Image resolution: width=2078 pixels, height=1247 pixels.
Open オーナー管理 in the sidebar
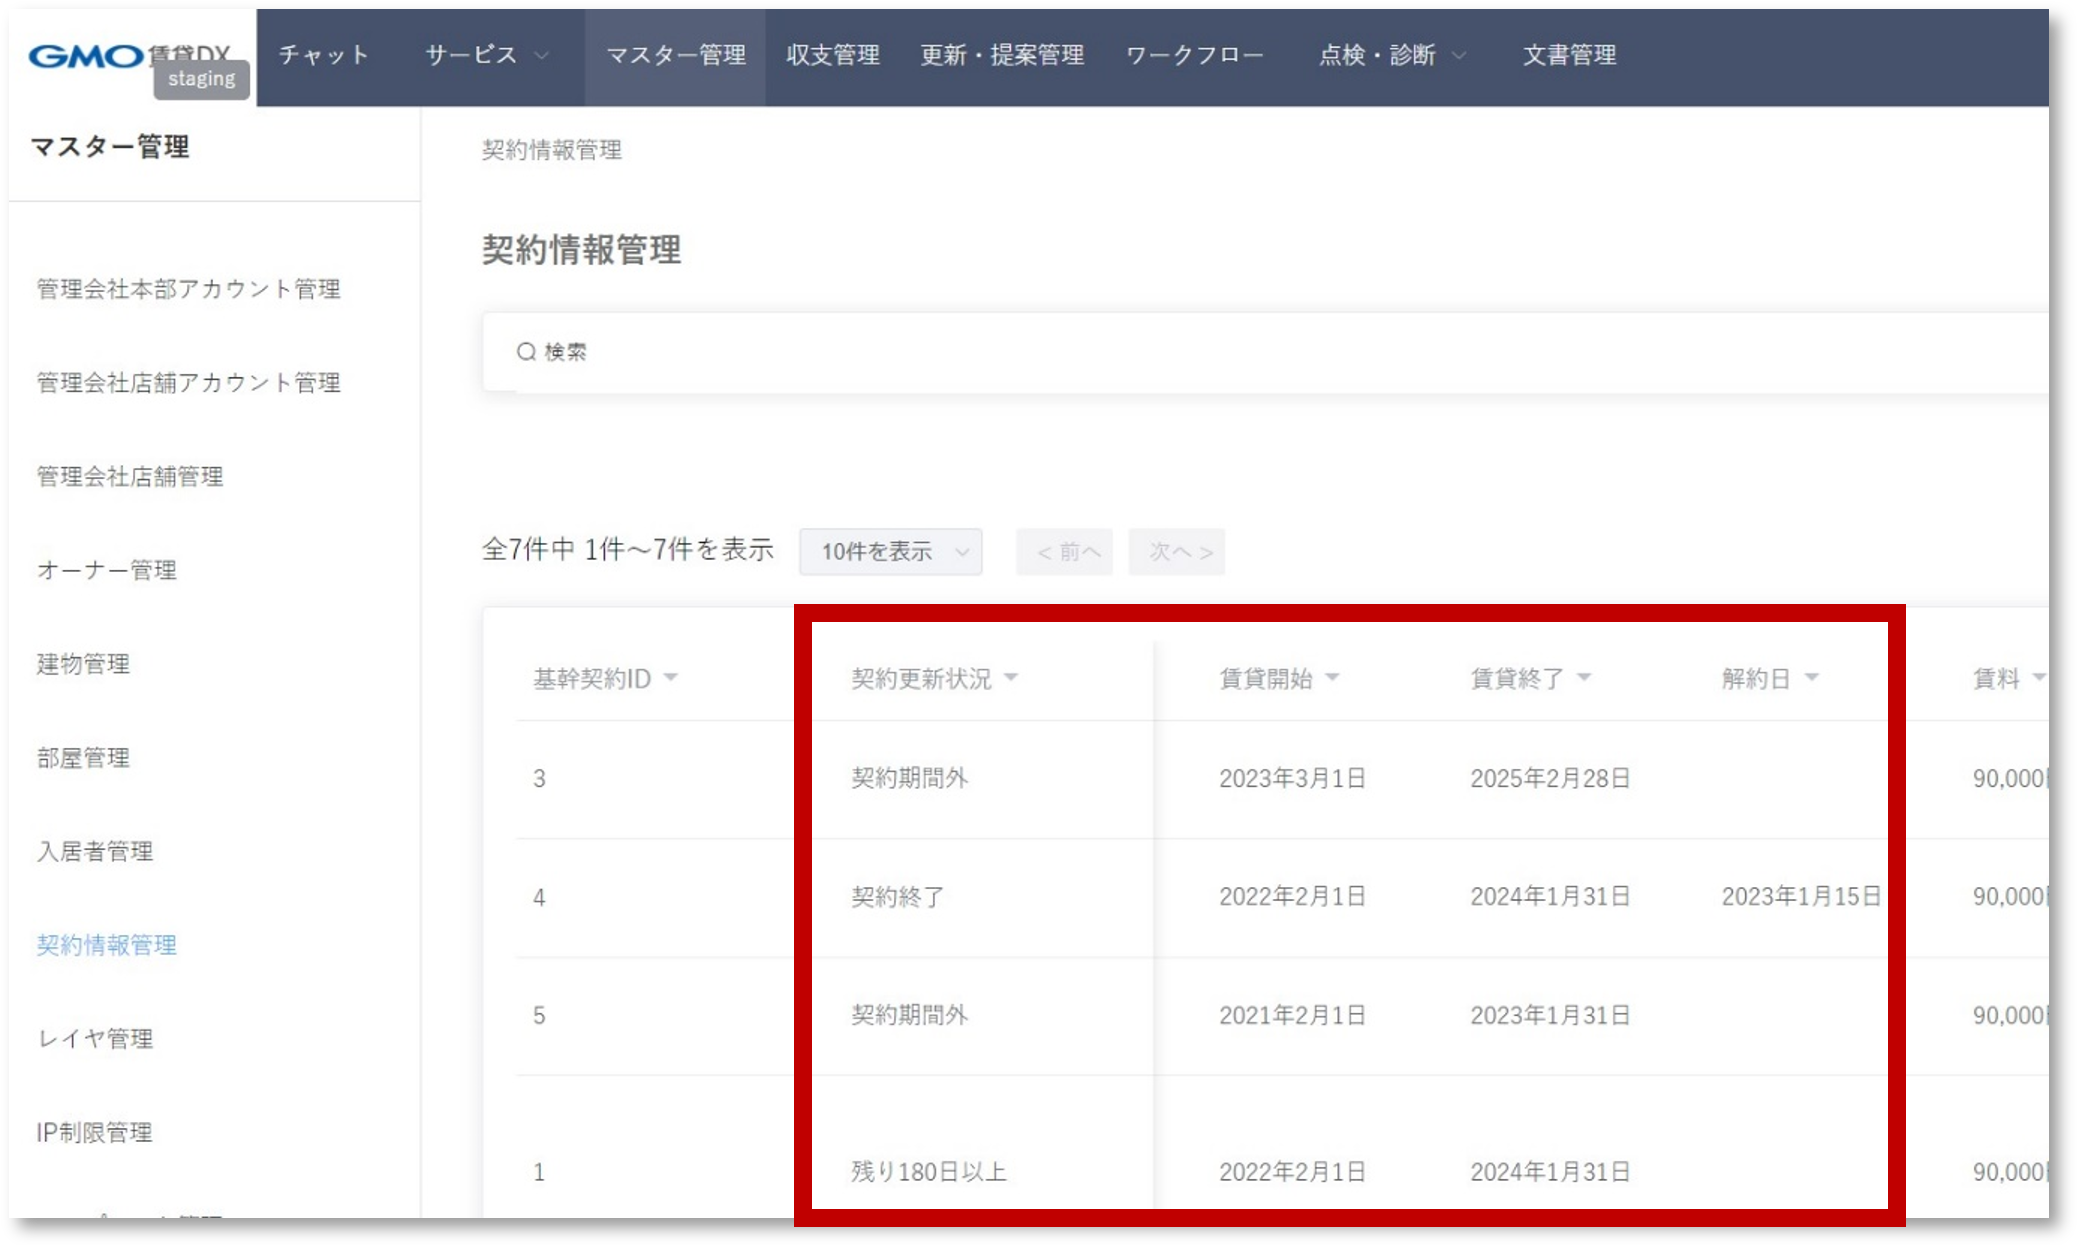pos(107,570)
